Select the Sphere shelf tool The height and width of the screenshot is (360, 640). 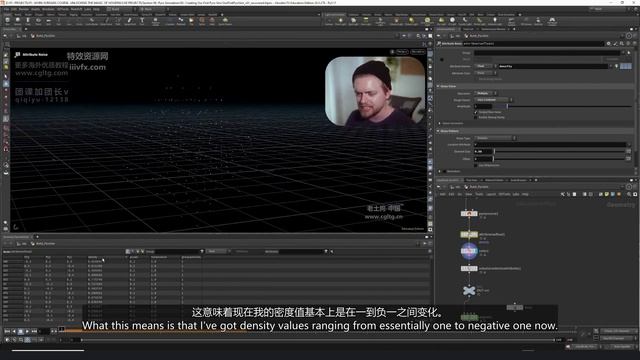click(x=18, y=21)
